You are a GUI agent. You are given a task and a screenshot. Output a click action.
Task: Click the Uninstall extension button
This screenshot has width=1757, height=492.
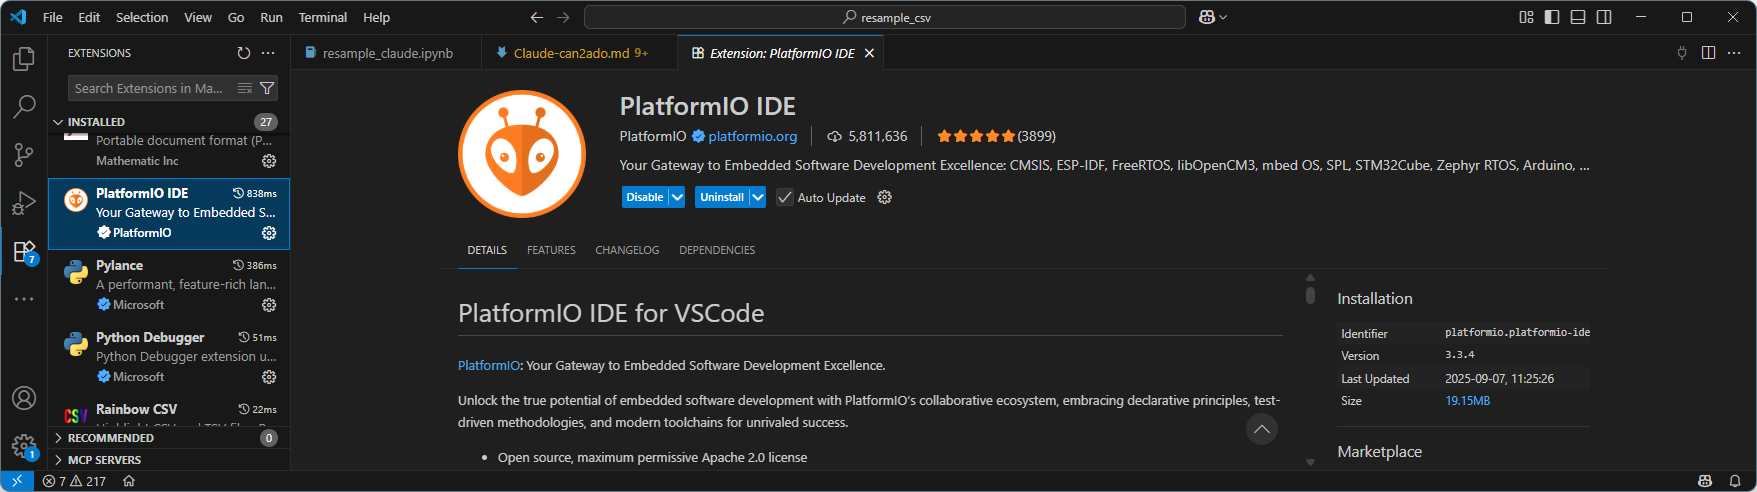(721, 197)
